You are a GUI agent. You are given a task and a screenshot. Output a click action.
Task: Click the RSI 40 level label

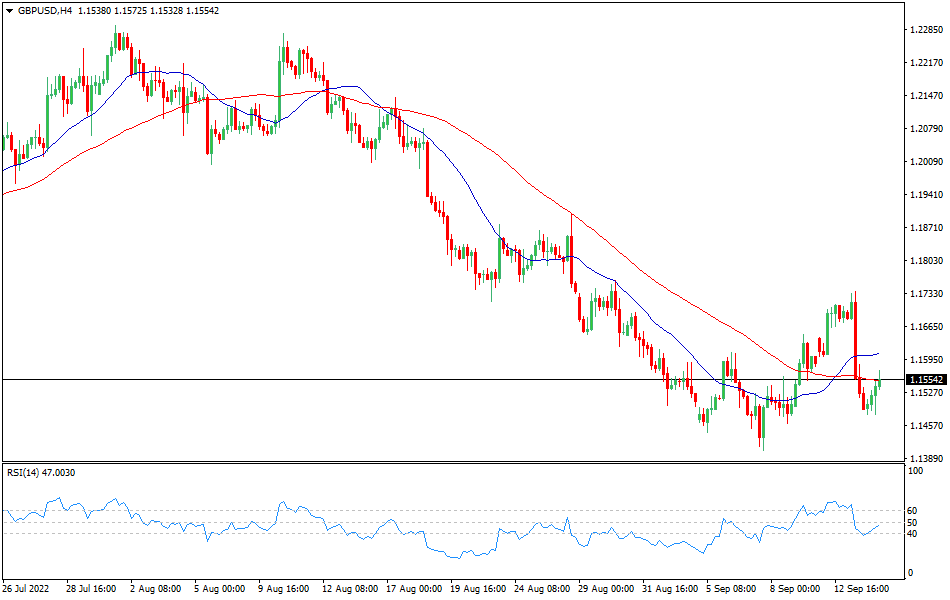point(912,533)
